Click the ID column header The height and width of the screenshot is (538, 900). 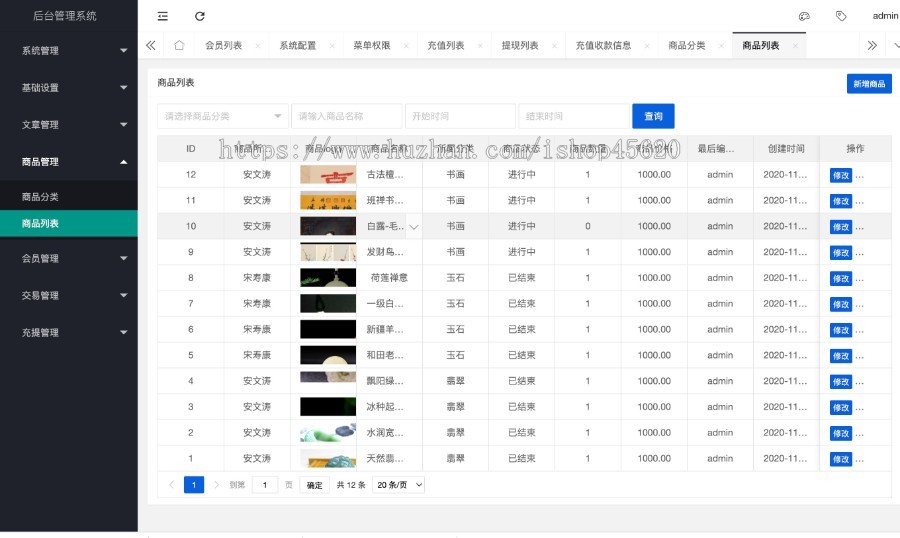(191, 149)
